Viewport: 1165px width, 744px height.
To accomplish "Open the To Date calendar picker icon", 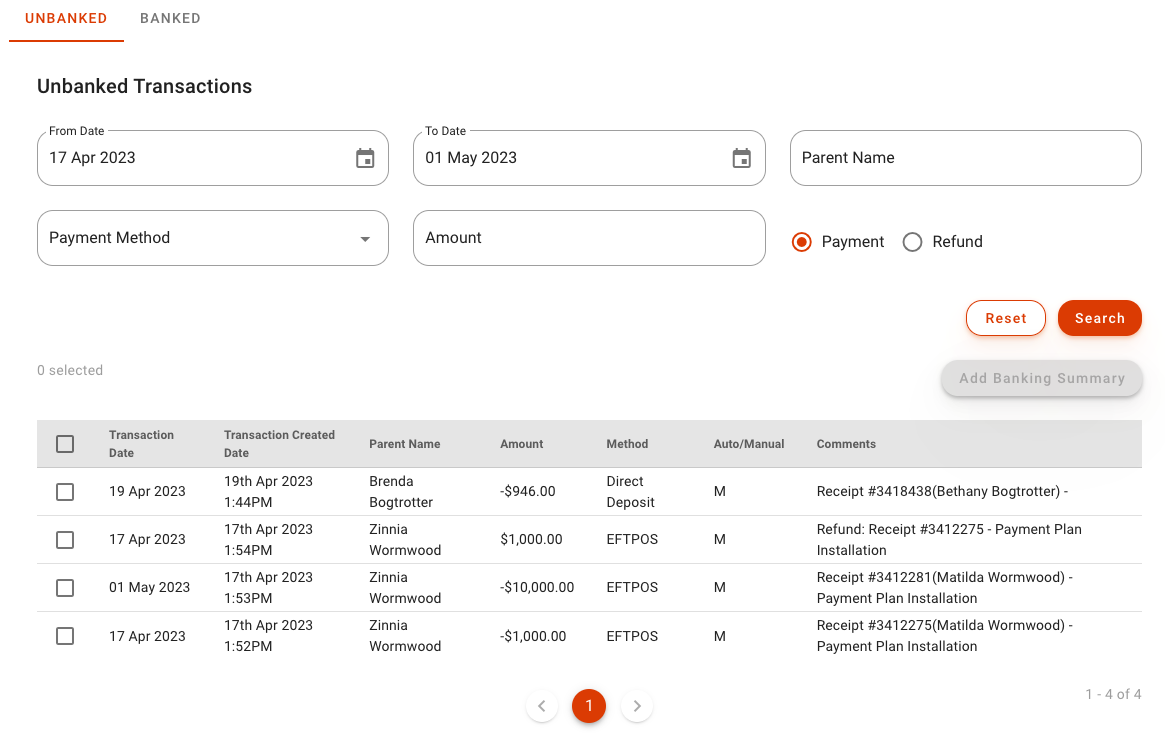I will [x=741, y=158].
